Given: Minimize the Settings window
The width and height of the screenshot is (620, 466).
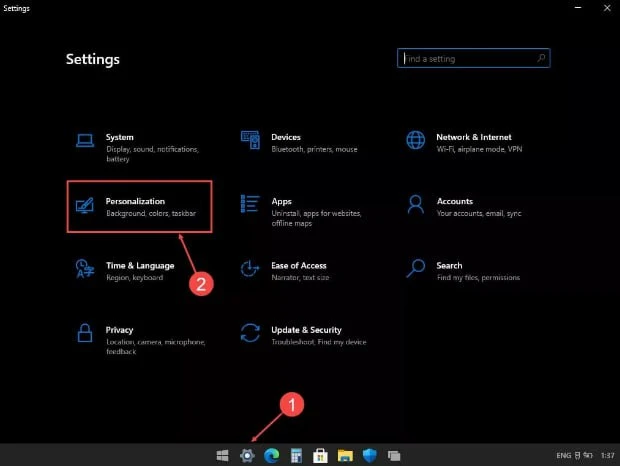Looking at the screenshot, I should [x=578, y=8].
